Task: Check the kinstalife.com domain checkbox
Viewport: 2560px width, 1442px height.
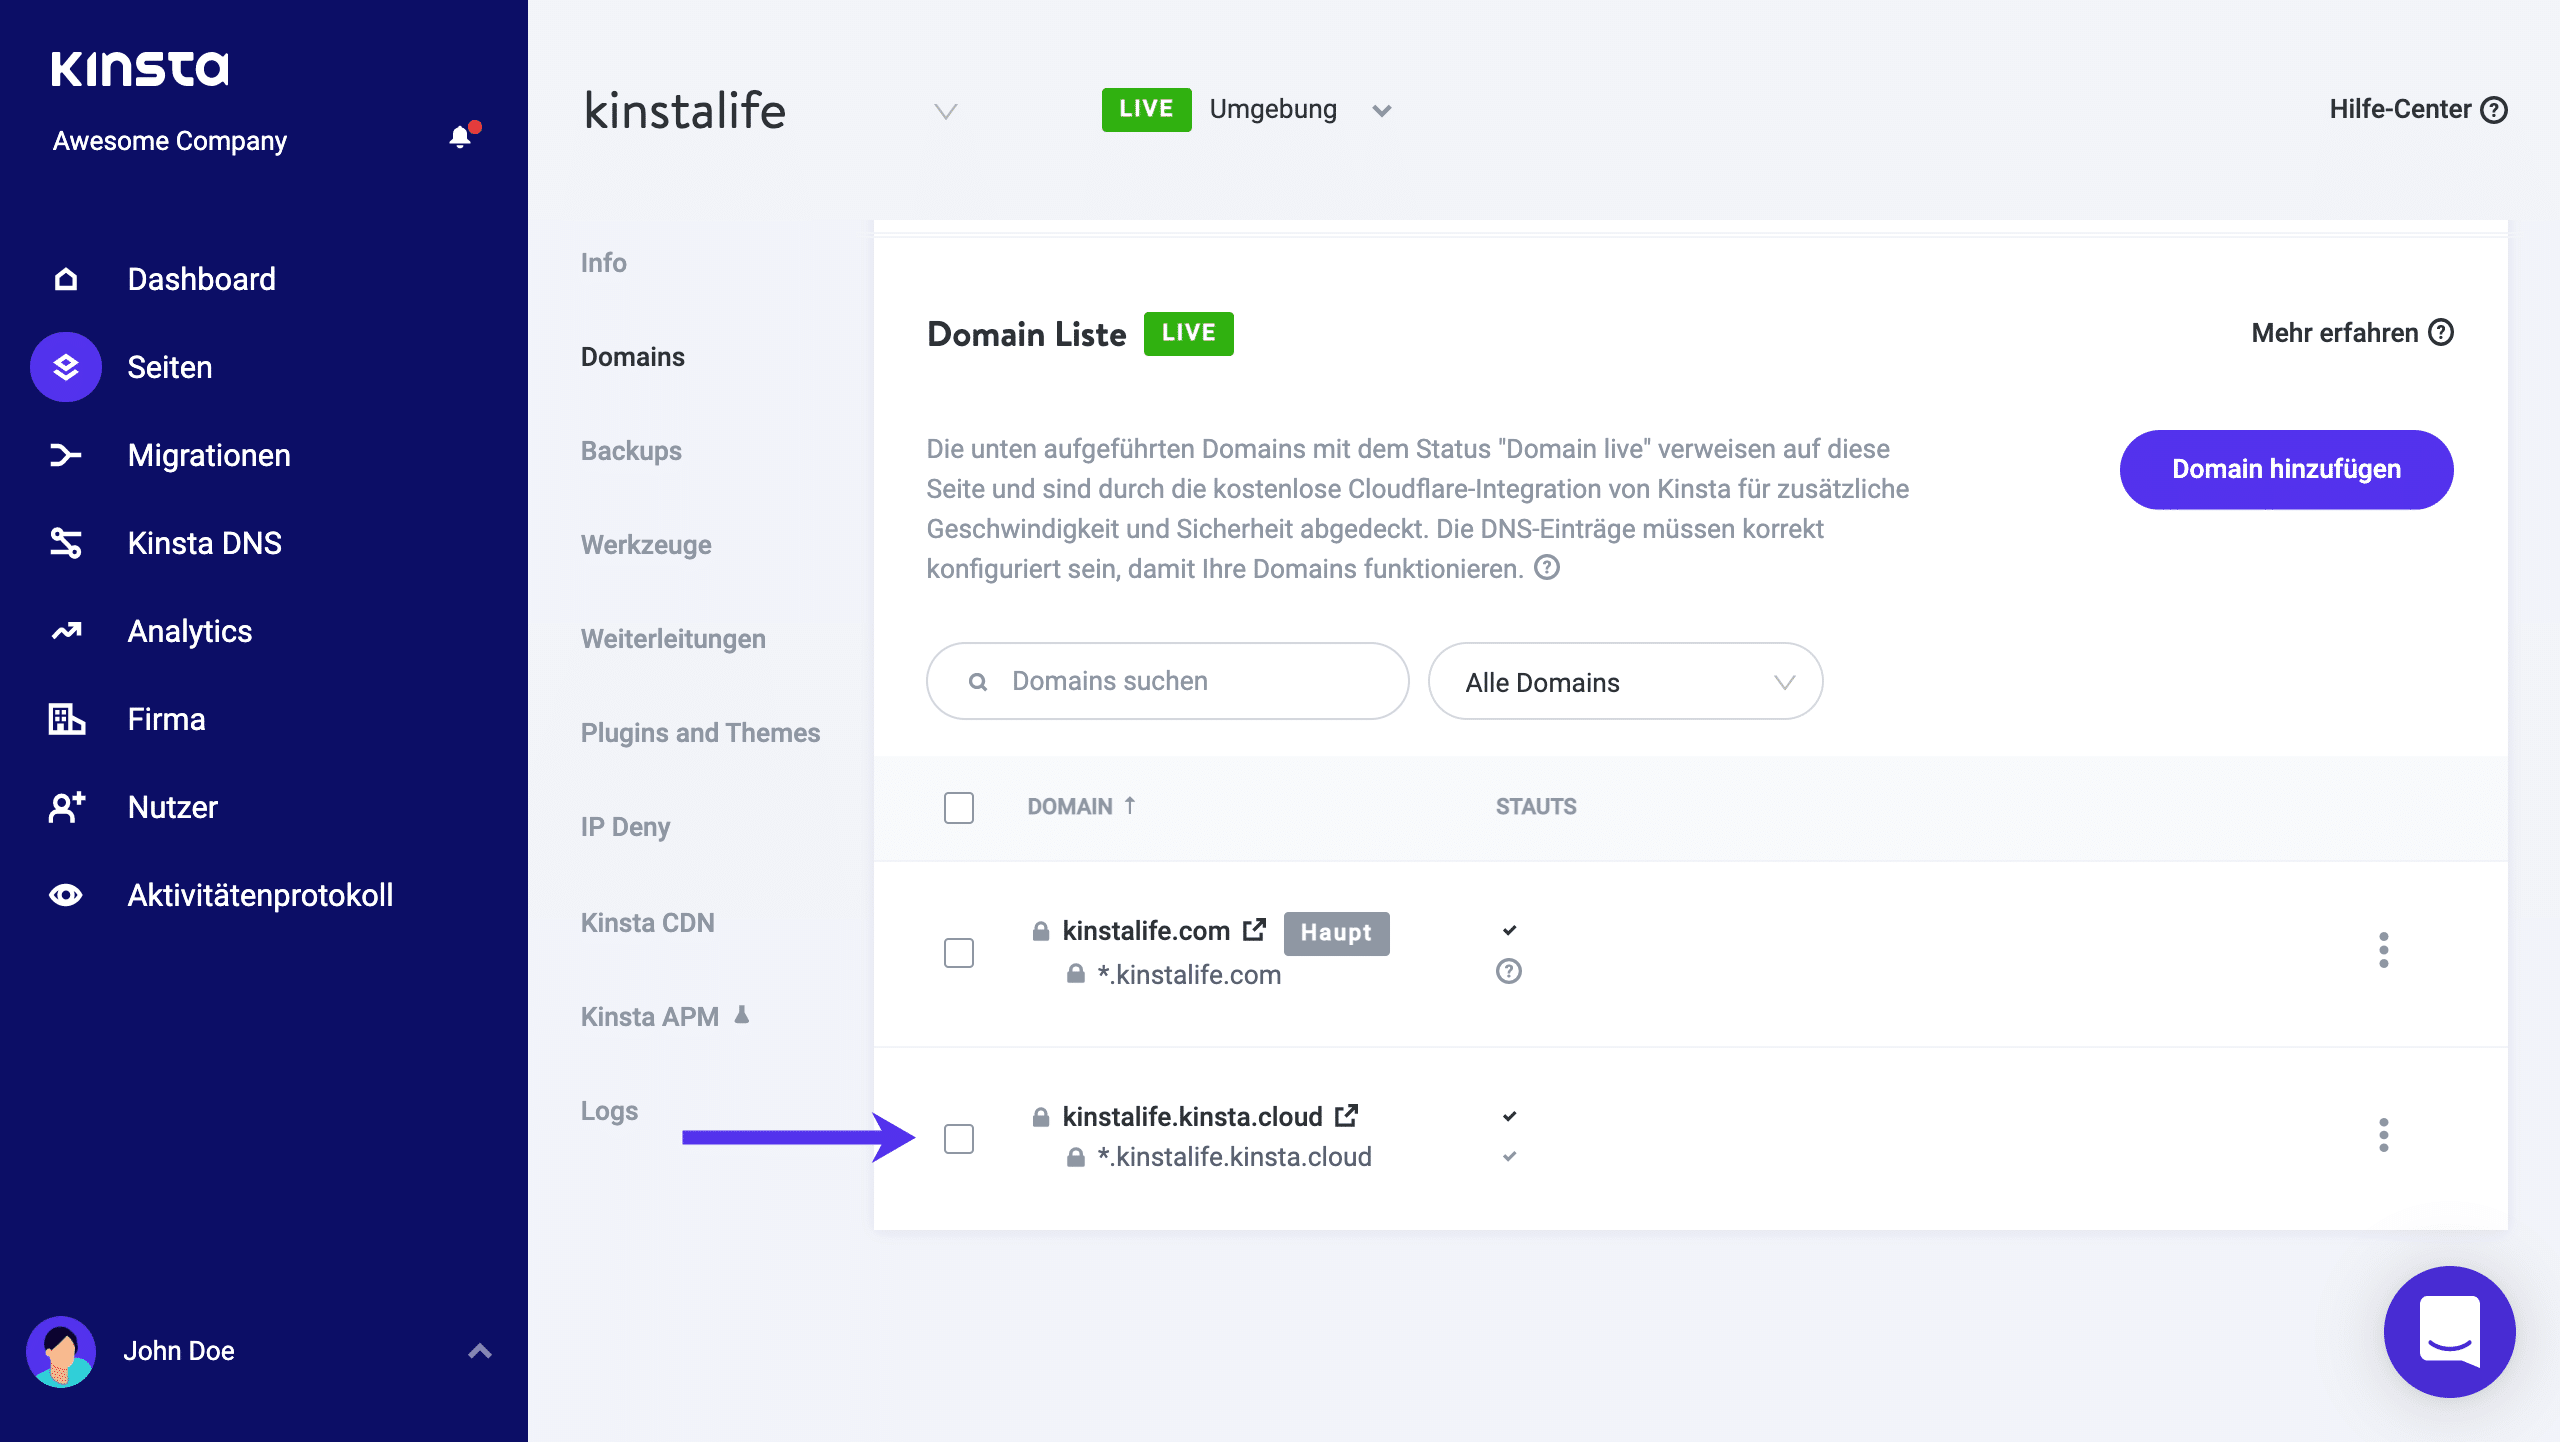Action: (959, 953)
